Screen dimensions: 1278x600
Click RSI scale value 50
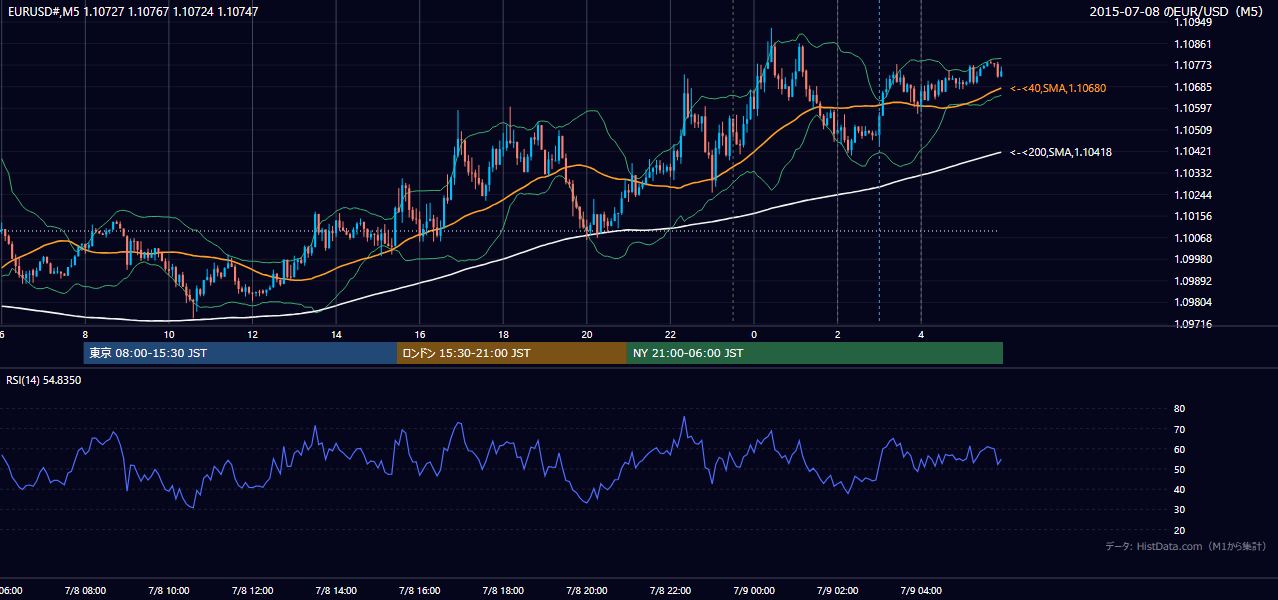[x=1179, y=469]
